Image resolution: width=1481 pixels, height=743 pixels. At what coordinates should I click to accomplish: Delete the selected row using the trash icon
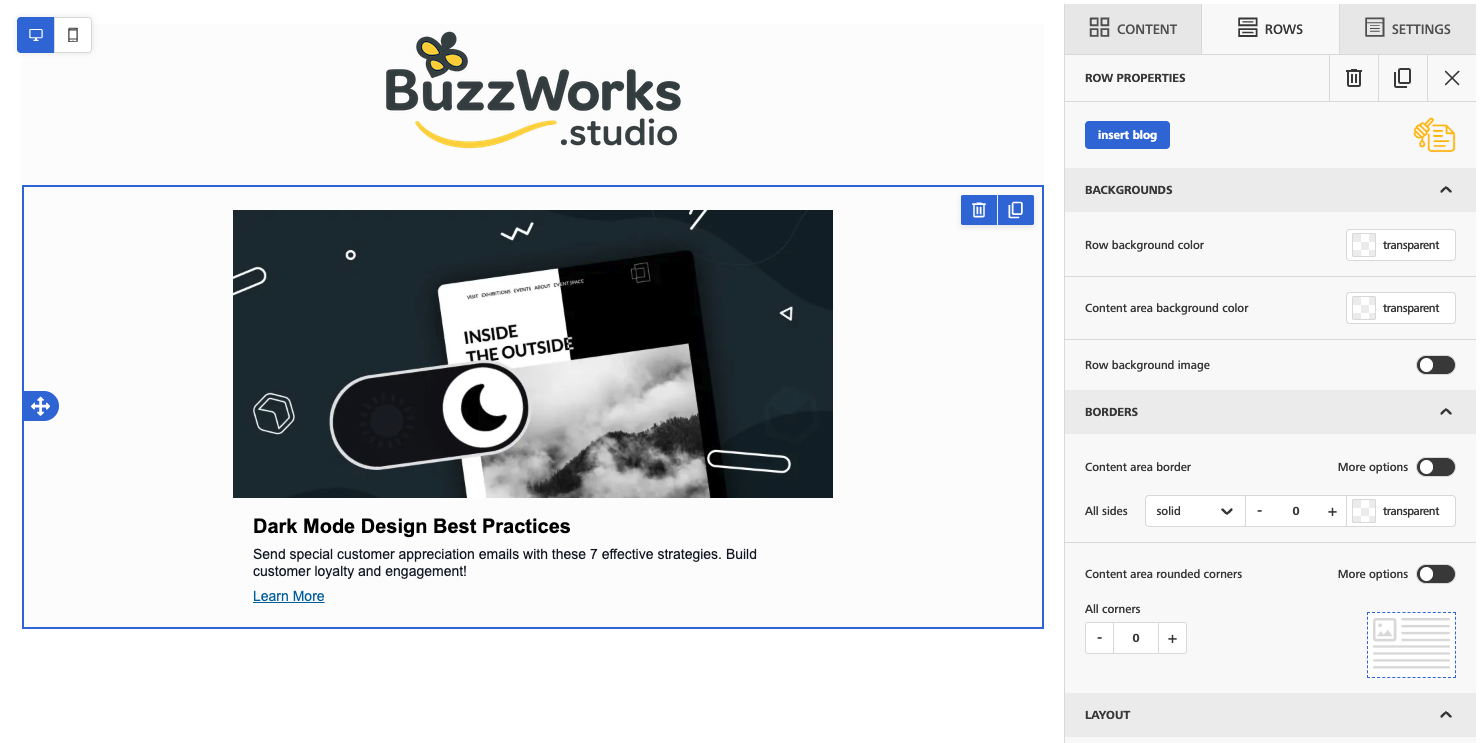tap(1353, 77)
